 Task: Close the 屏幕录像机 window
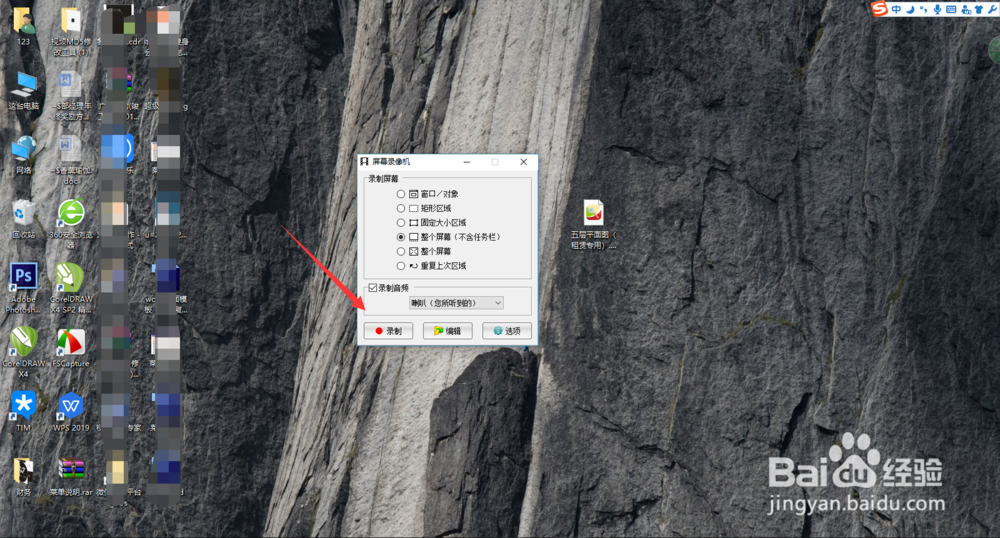(524, 162)
